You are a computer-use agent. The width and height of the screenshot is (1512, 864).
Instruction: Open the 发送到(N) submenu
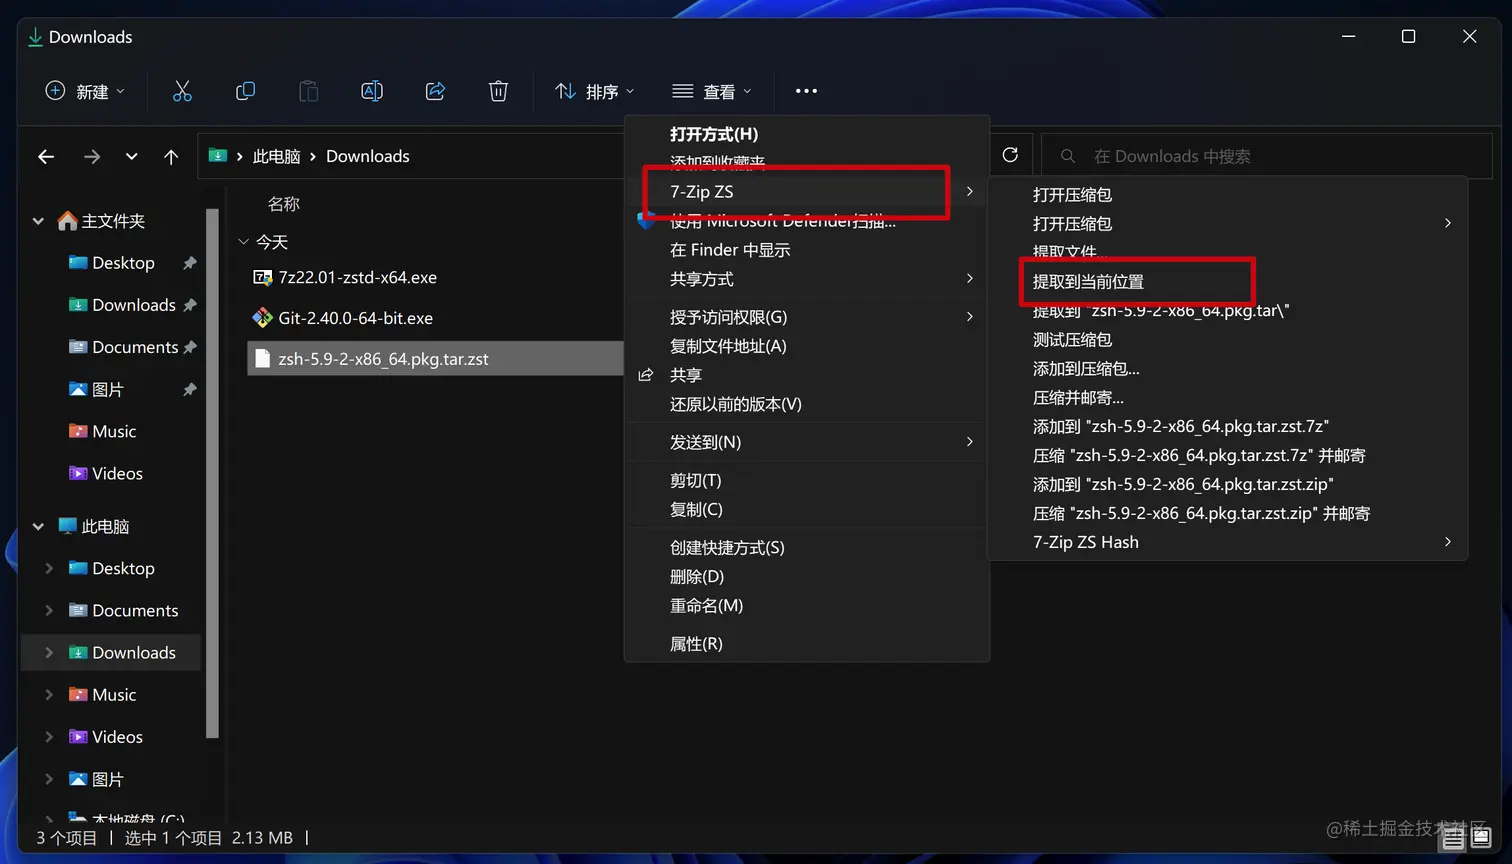click(x=807, y=442)
